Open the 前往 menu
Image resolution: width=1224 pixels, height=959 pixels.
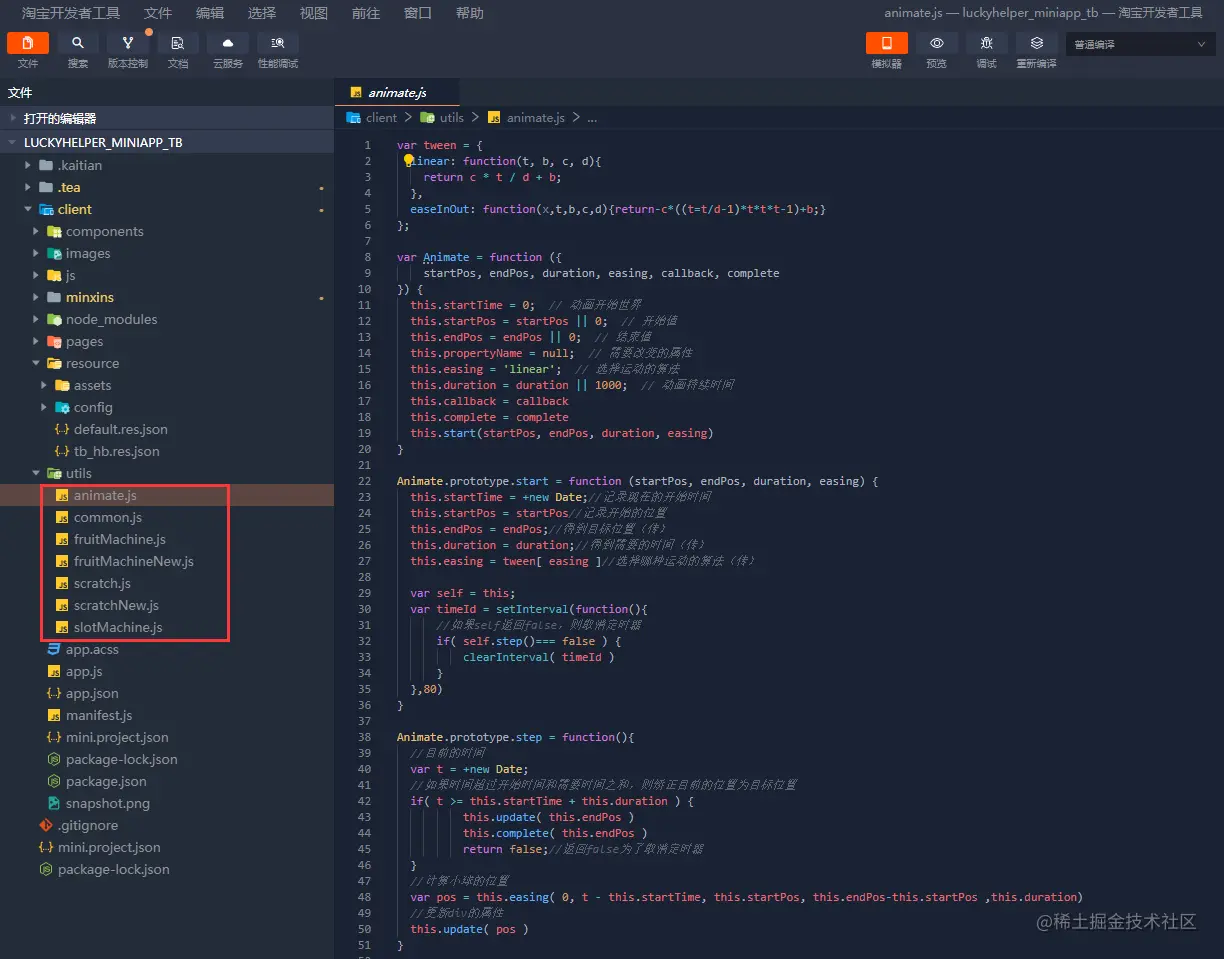366,13
